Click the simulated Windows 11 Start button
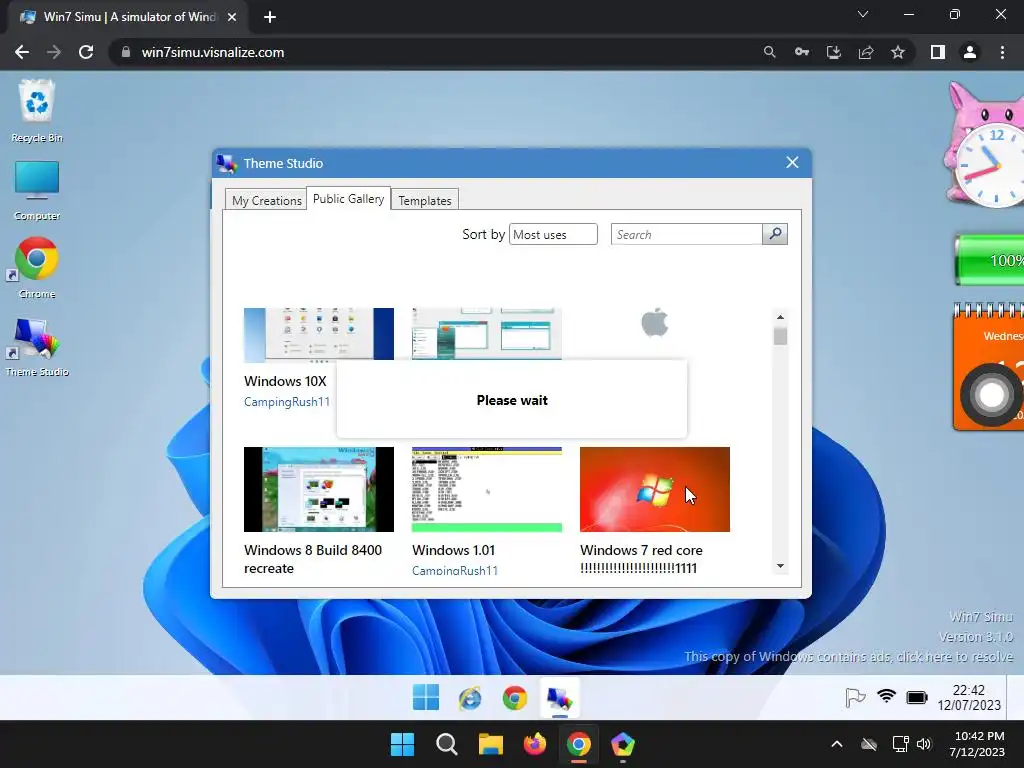Image resolution: width=1024 pixels, height=768 pixels. [426, 697]
